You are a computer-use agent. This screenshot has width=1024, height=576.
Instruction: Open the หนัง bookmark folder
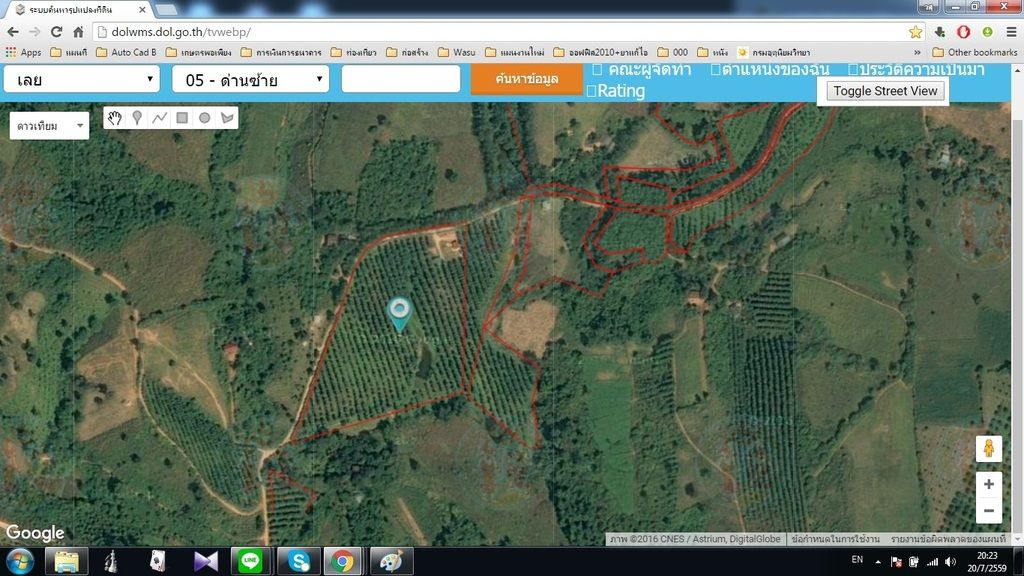tap(712, 52)
